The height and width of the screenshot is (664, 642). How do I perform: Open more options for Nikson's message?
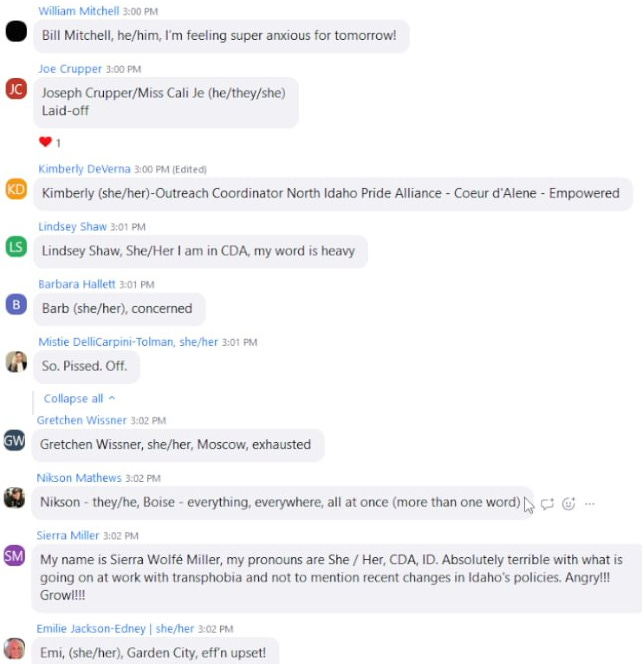point(589,504)
